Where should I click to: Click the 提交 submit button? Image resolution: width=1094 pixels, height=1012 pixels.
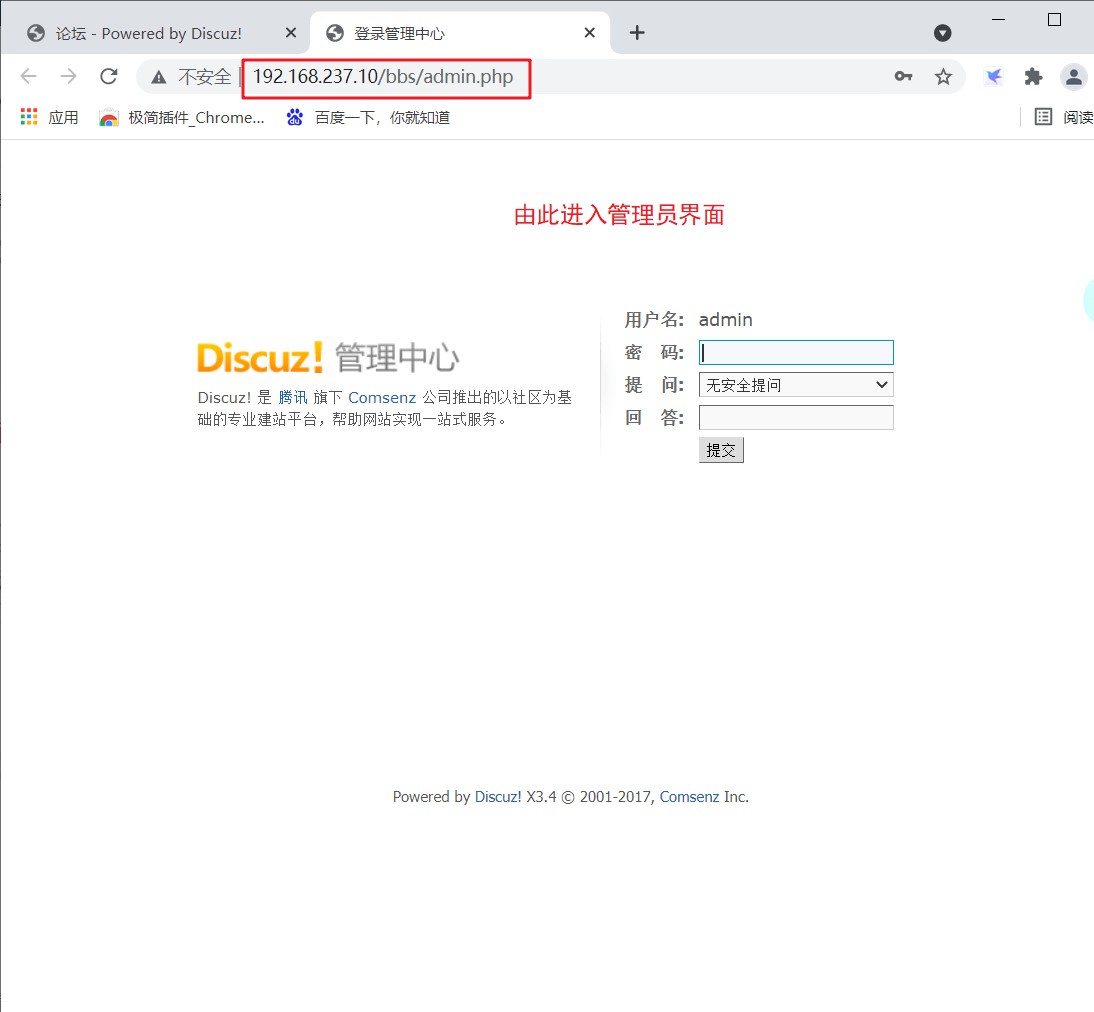(x=721, y=450)
